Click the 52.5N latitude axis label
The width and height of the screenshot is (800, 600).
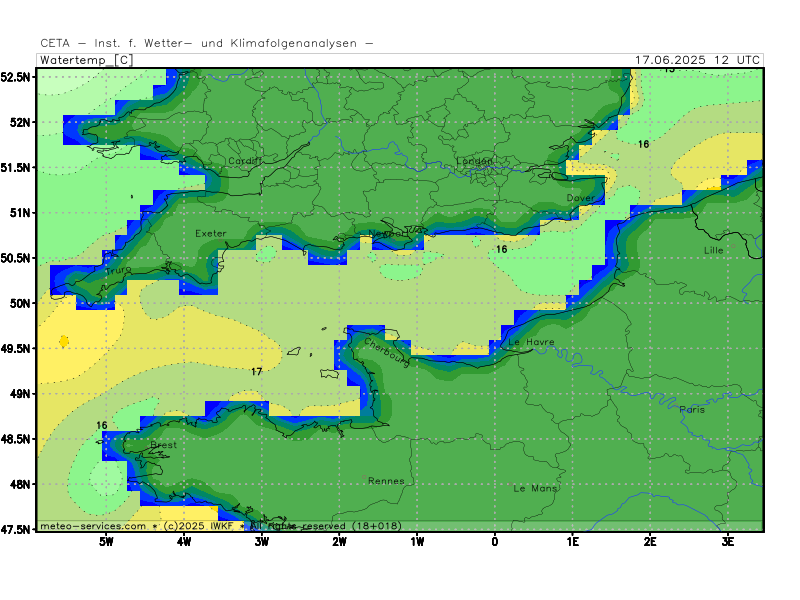pos(15,77)
